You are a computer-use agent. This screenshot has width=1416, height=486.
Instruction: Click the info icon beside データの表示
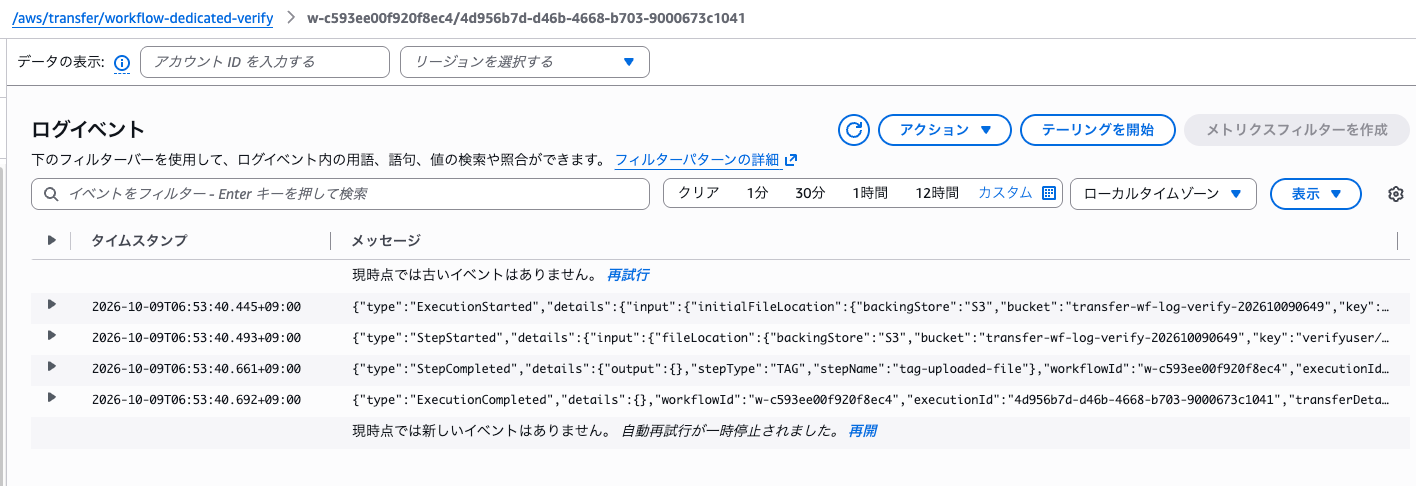click(x=122, y=63)
